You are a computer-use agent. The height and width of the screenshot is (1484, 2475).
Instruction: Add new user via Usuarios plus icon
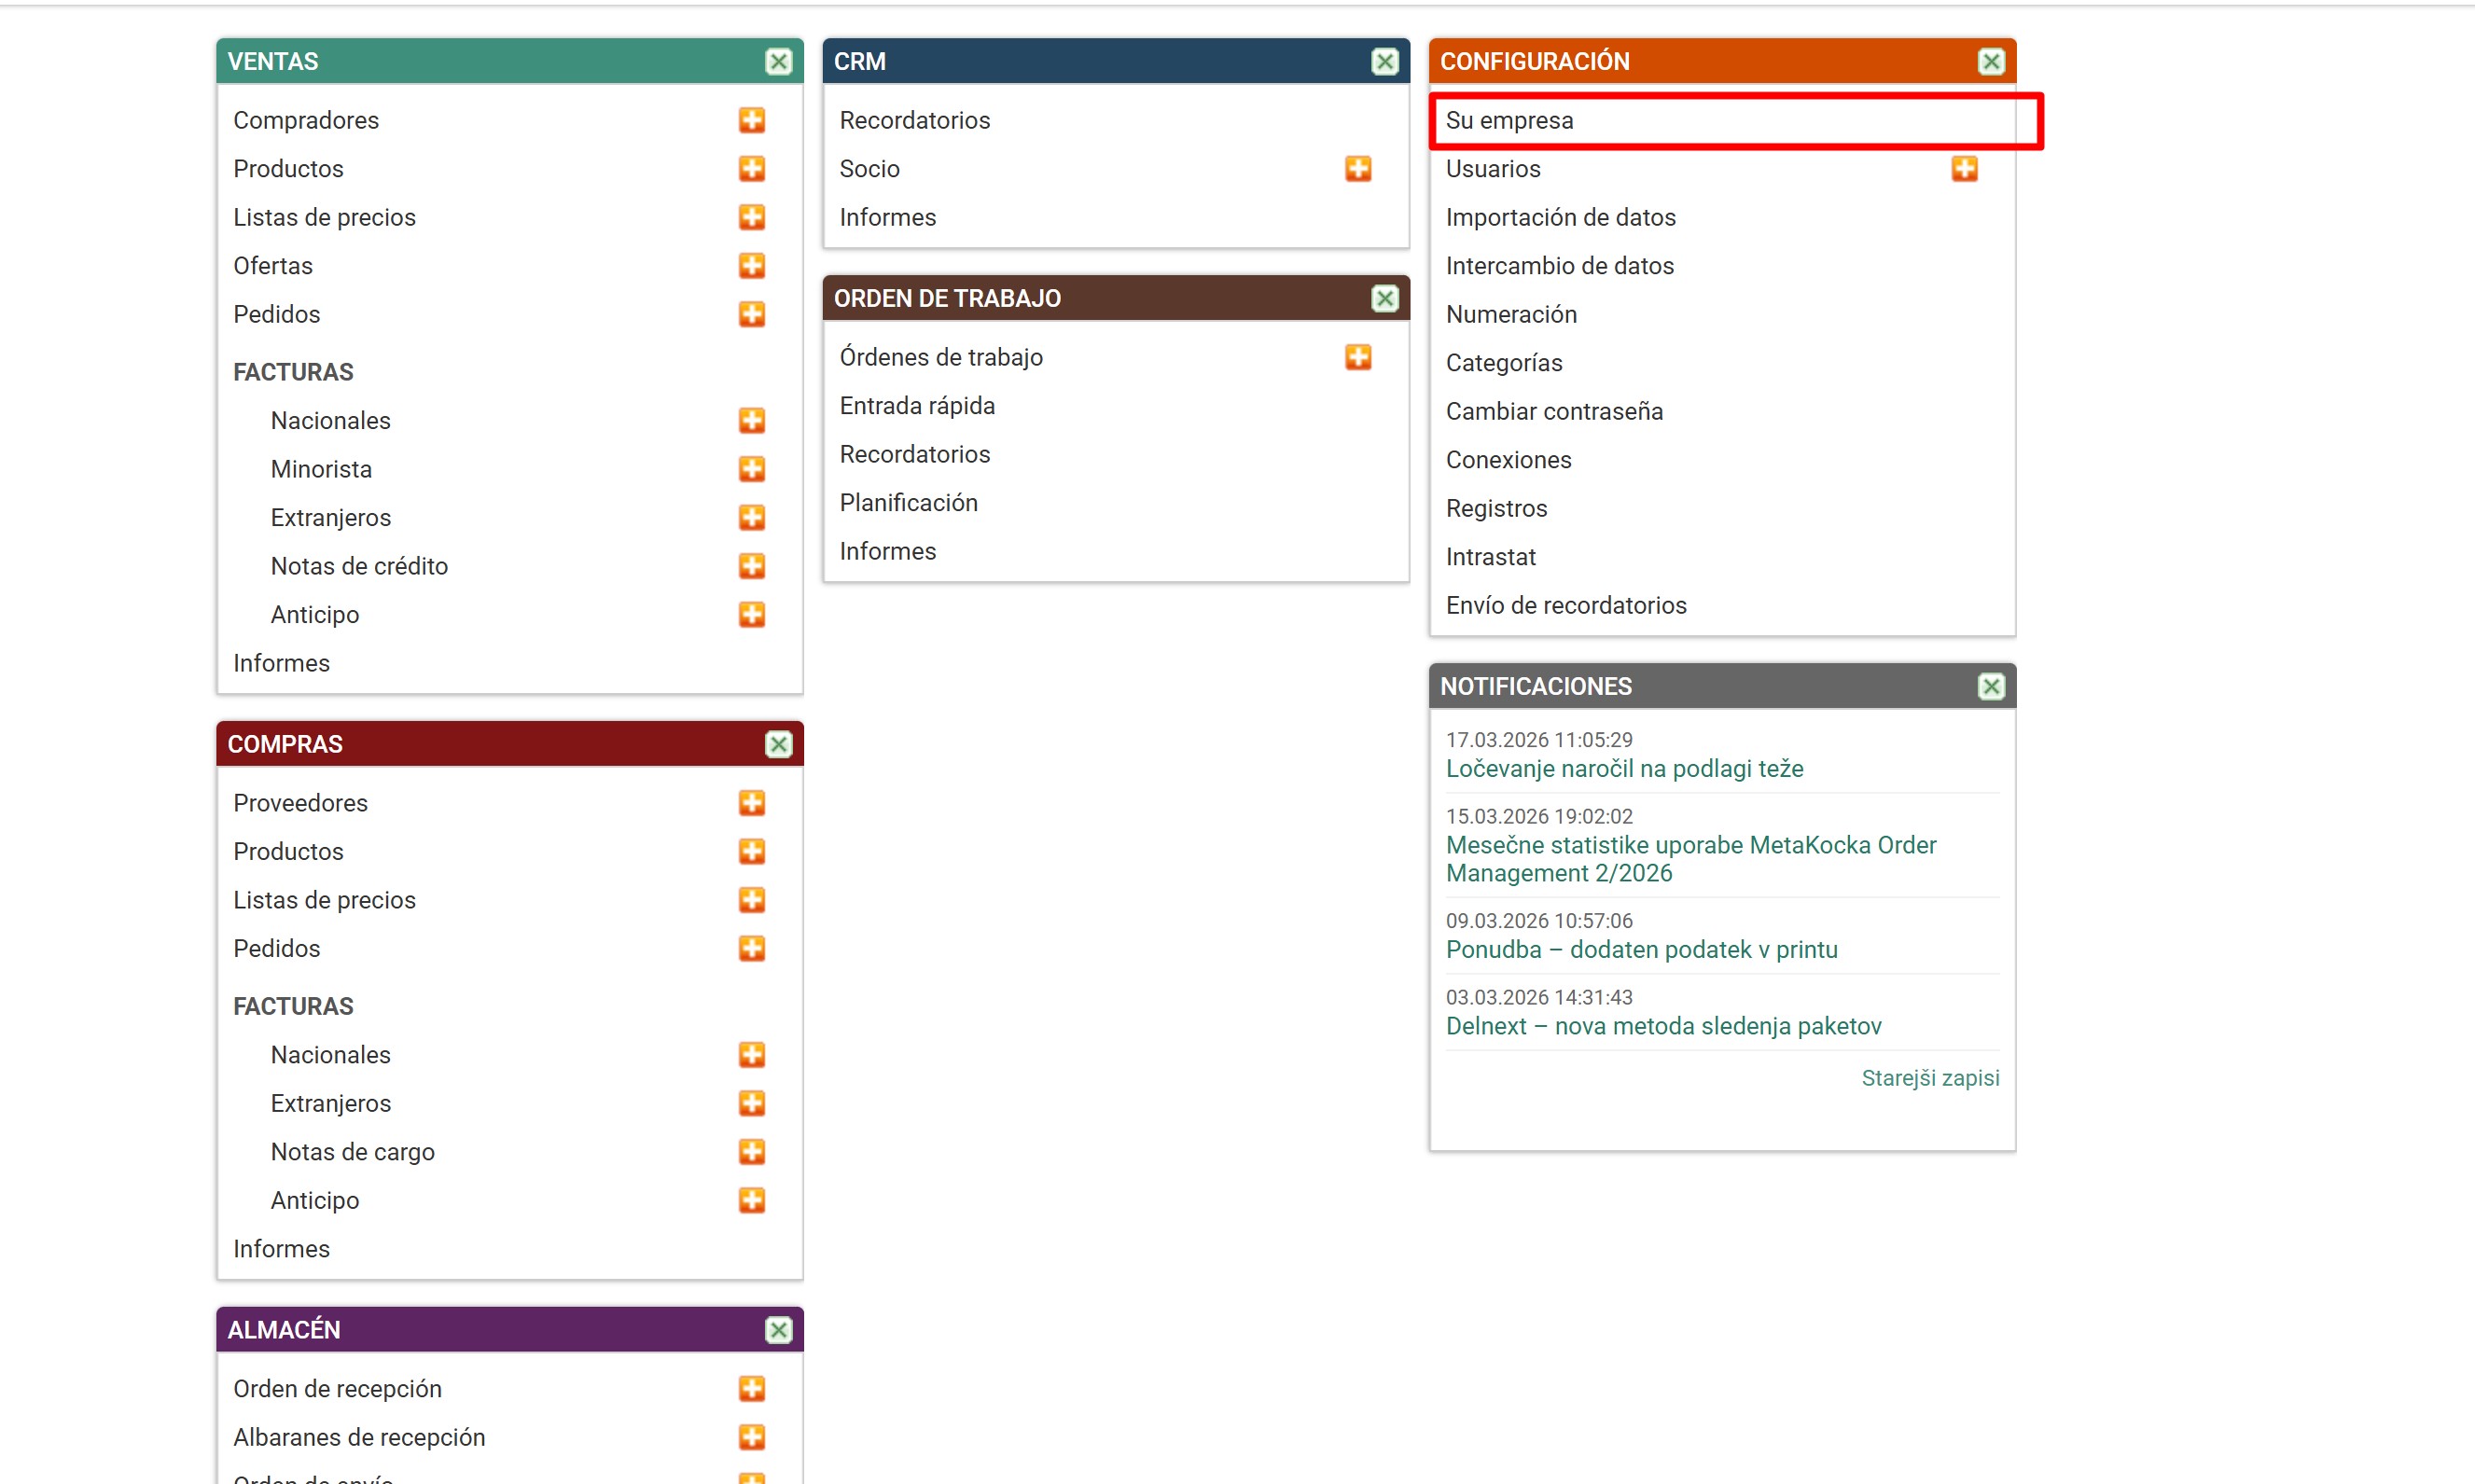click(1964, 169)
